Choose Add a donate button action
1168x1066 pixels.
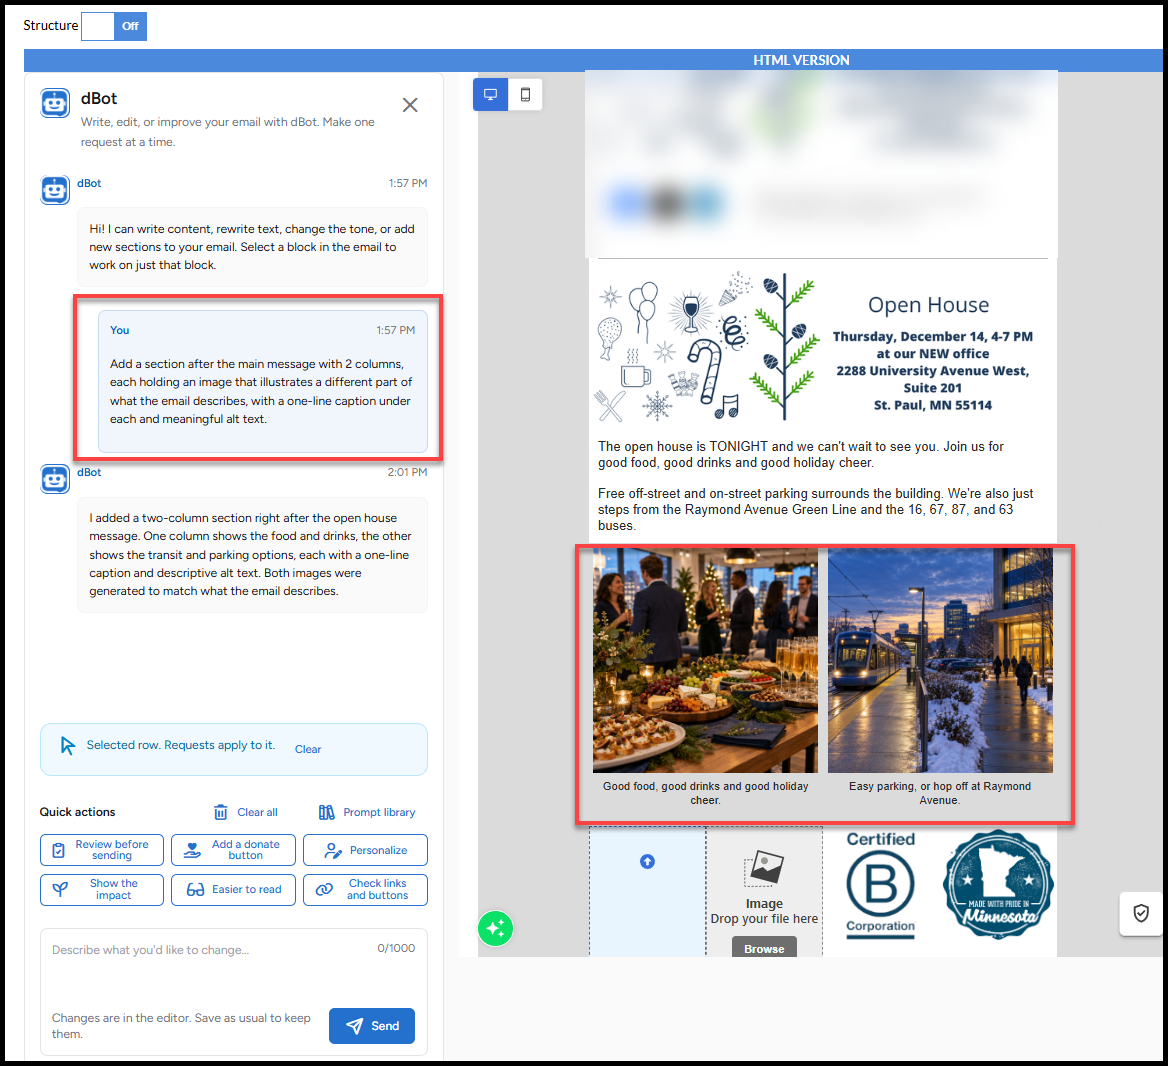pos(233,850)
